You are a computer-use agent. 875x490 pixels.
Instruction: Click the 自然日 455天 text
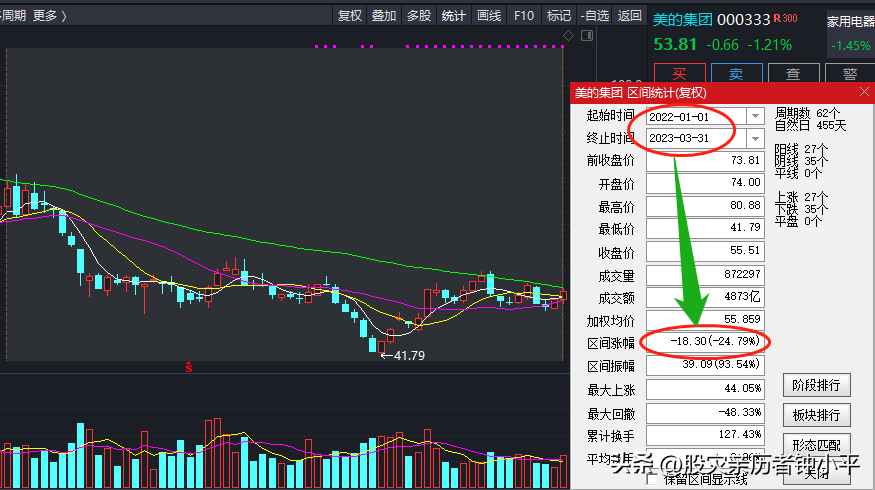click(x=810, y=126)
